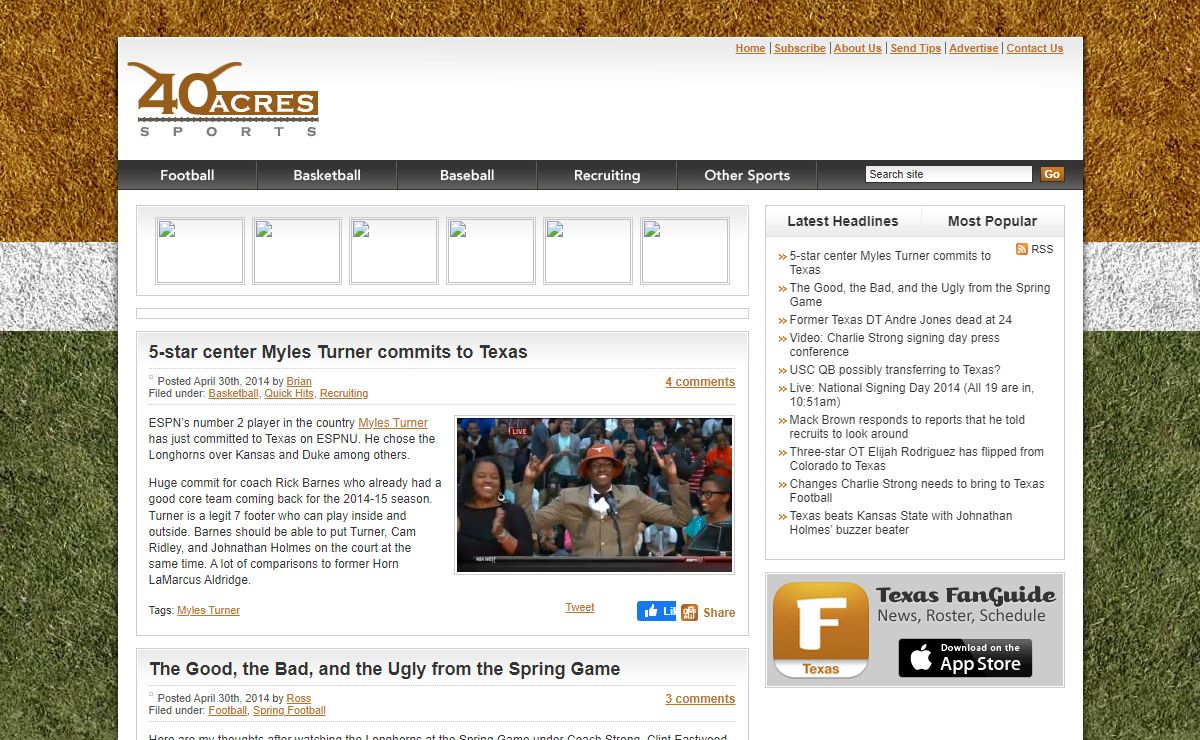Switch to the Latest Headlines tab
This screenshot has height=740, width=1200.
click(843, 221)
